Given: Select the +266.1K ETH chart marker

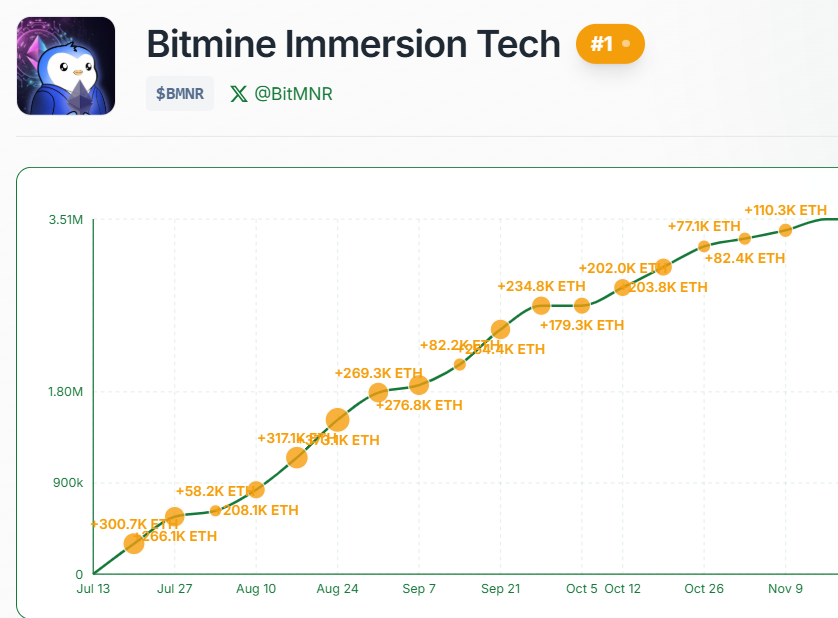Looking at the screenshot, I should [174, 517].
